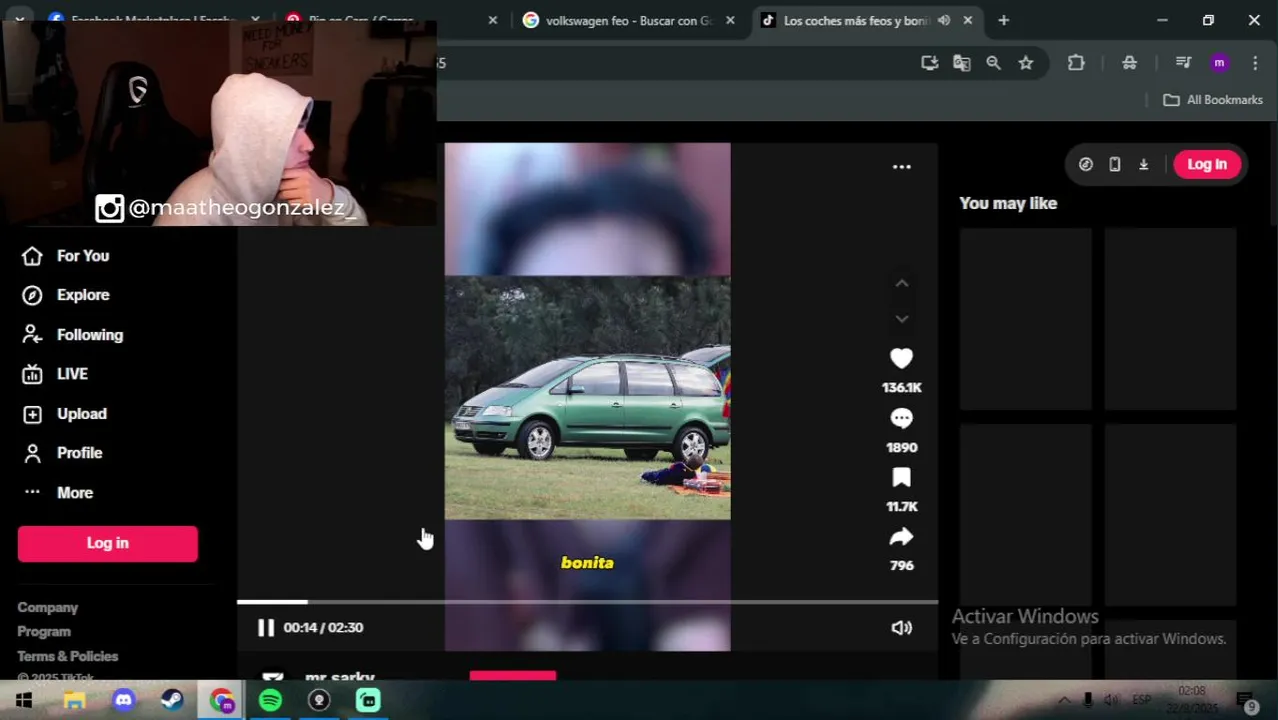Open the coin icon beside Log in
This screenshot has height=720, width=1278.
1086,164
